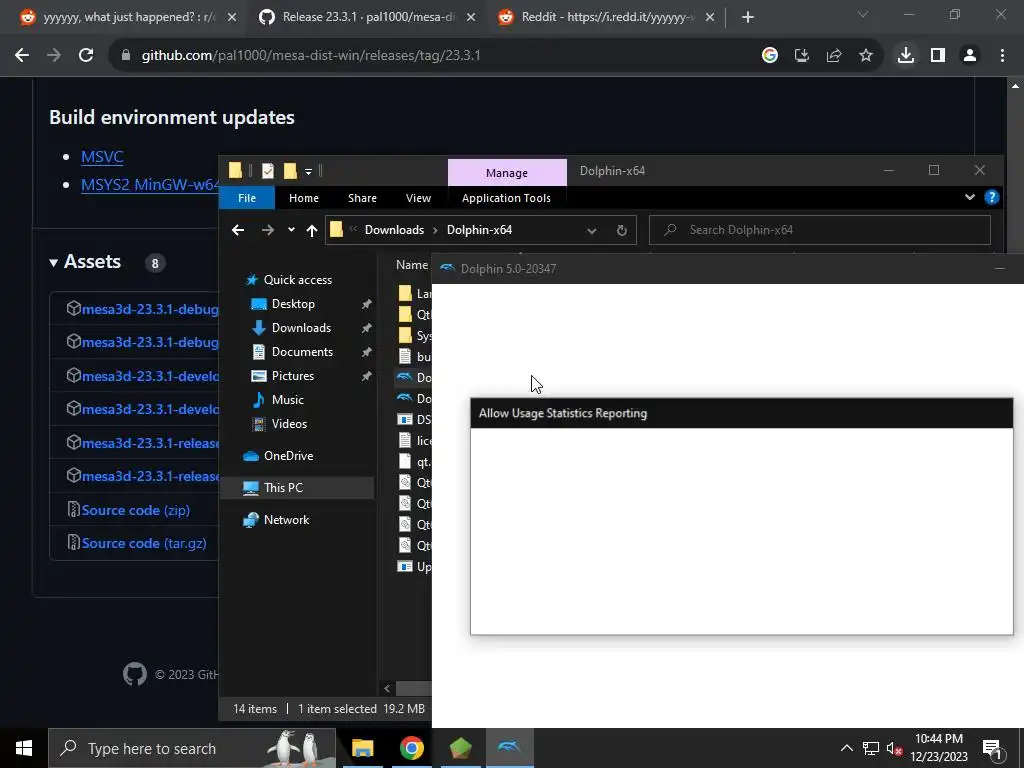Open address bar history dropdown
Image resolution: width=1024 pixels, height=768 pixels.
pos(592,231)
